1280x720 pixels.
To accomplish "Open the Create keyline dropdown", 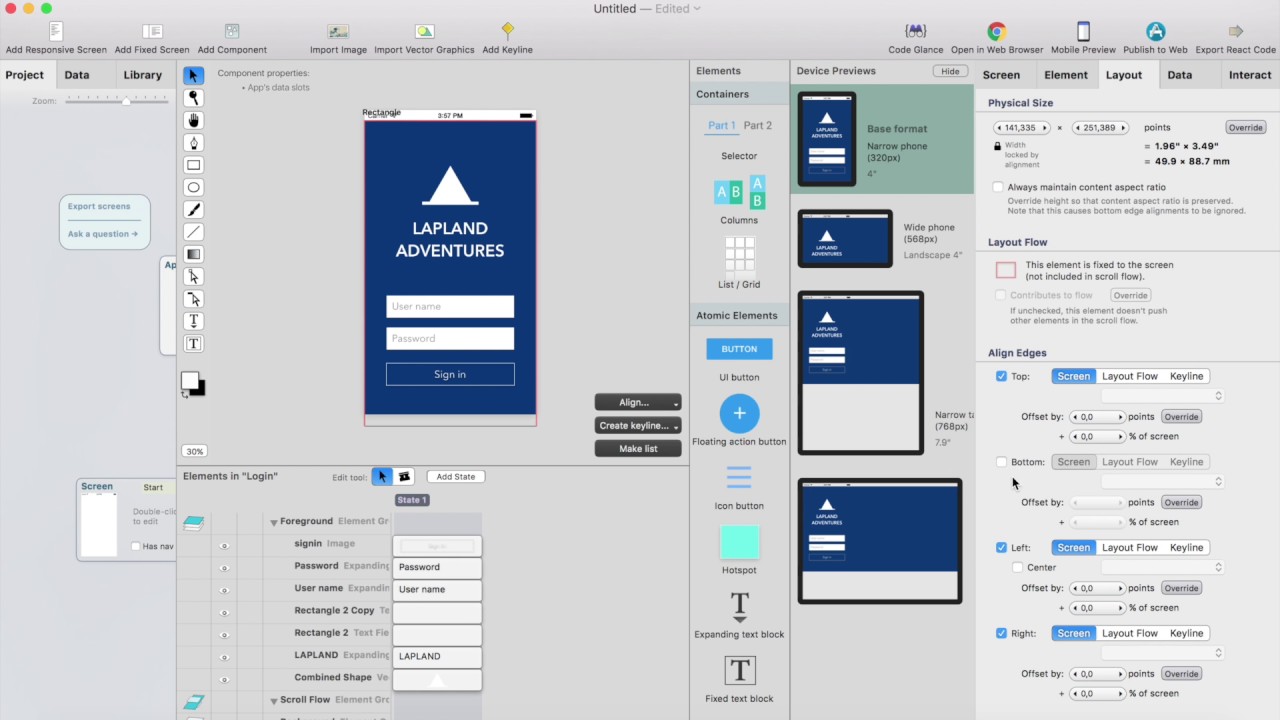I will point(637,425).
